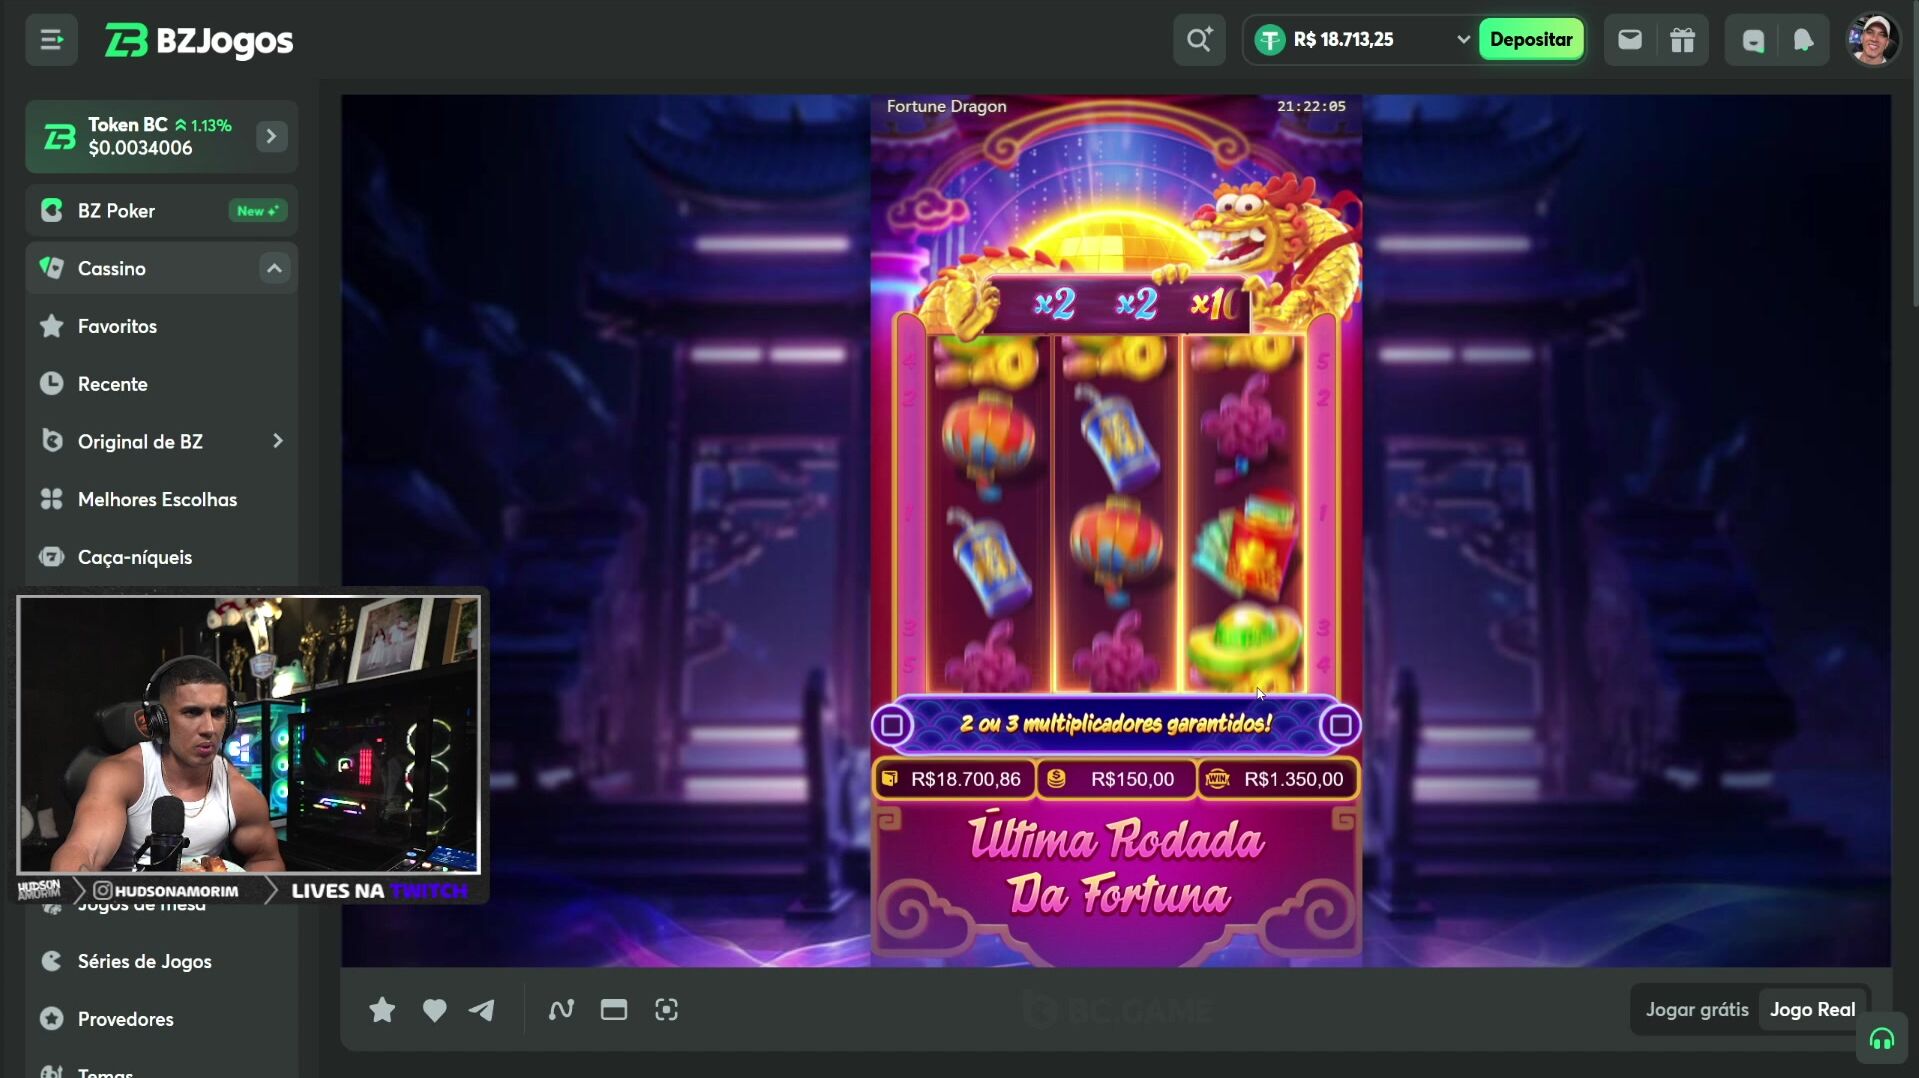
Task: Switch to Jogo Real mode
Action: tap(1812, 1010)
